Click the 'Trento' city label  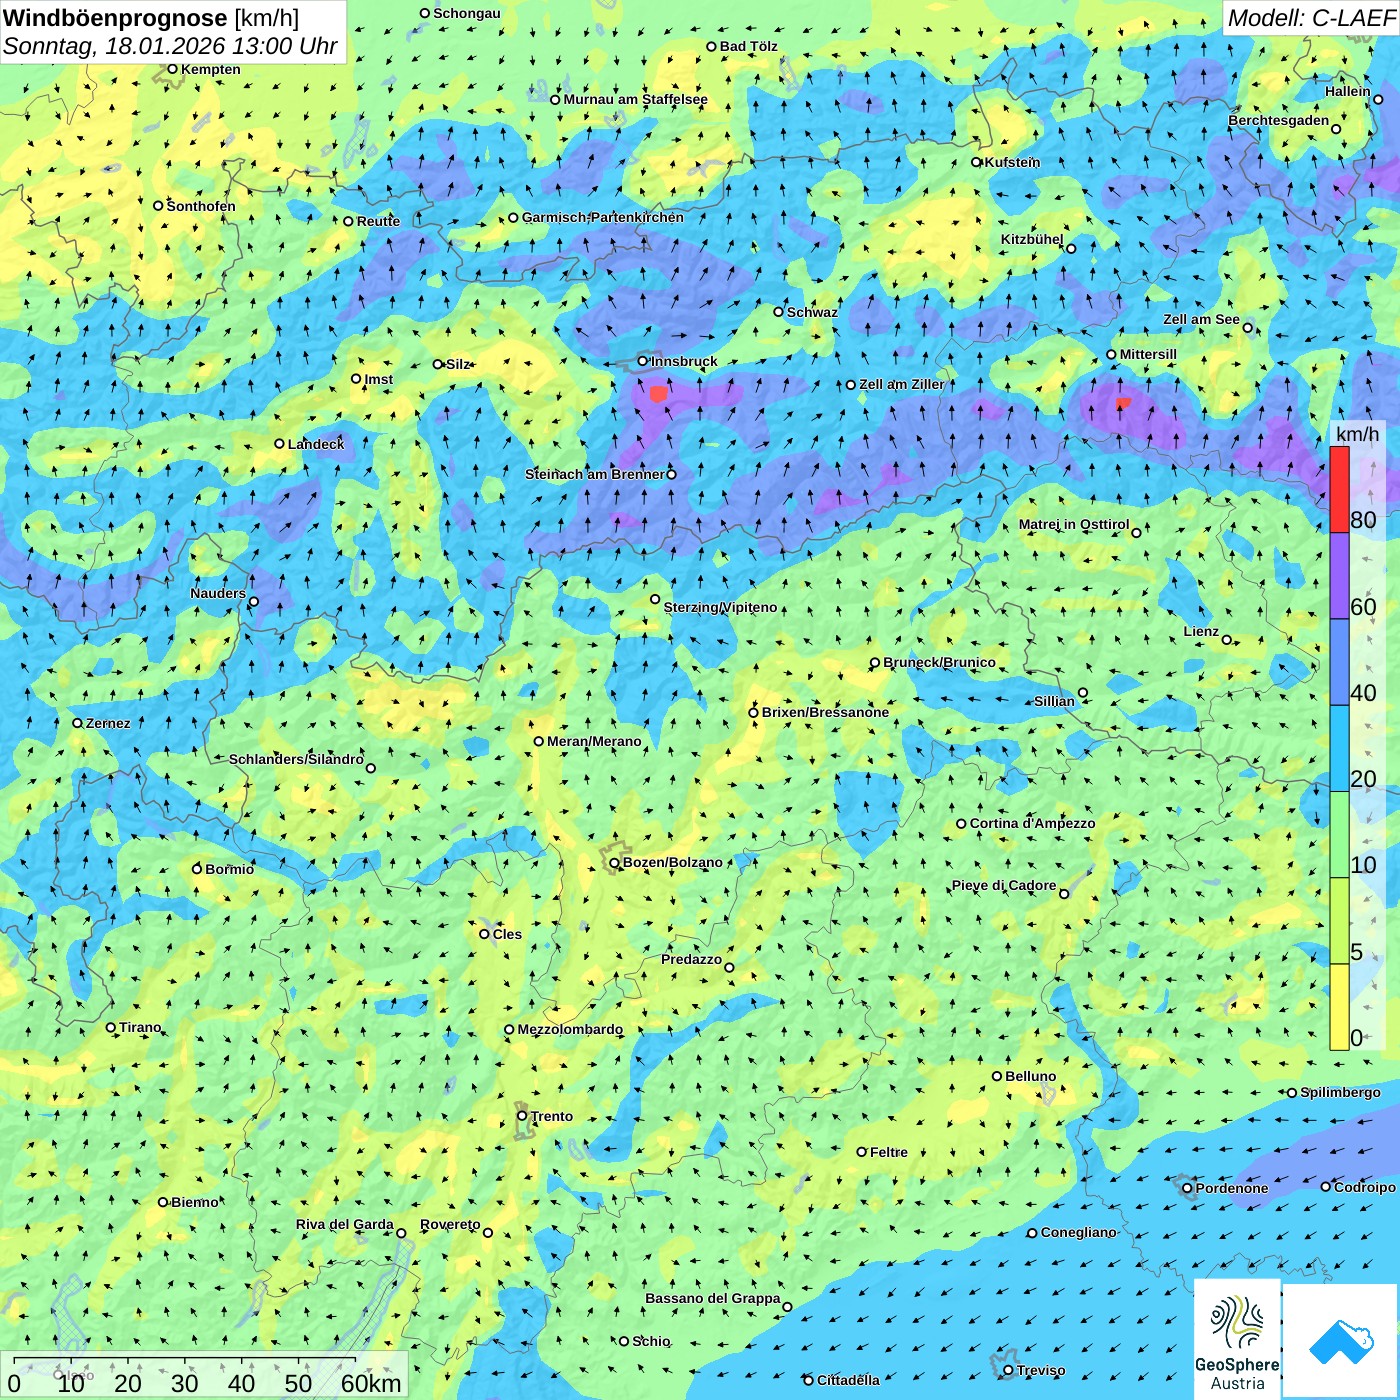(x=552, y=1116)
